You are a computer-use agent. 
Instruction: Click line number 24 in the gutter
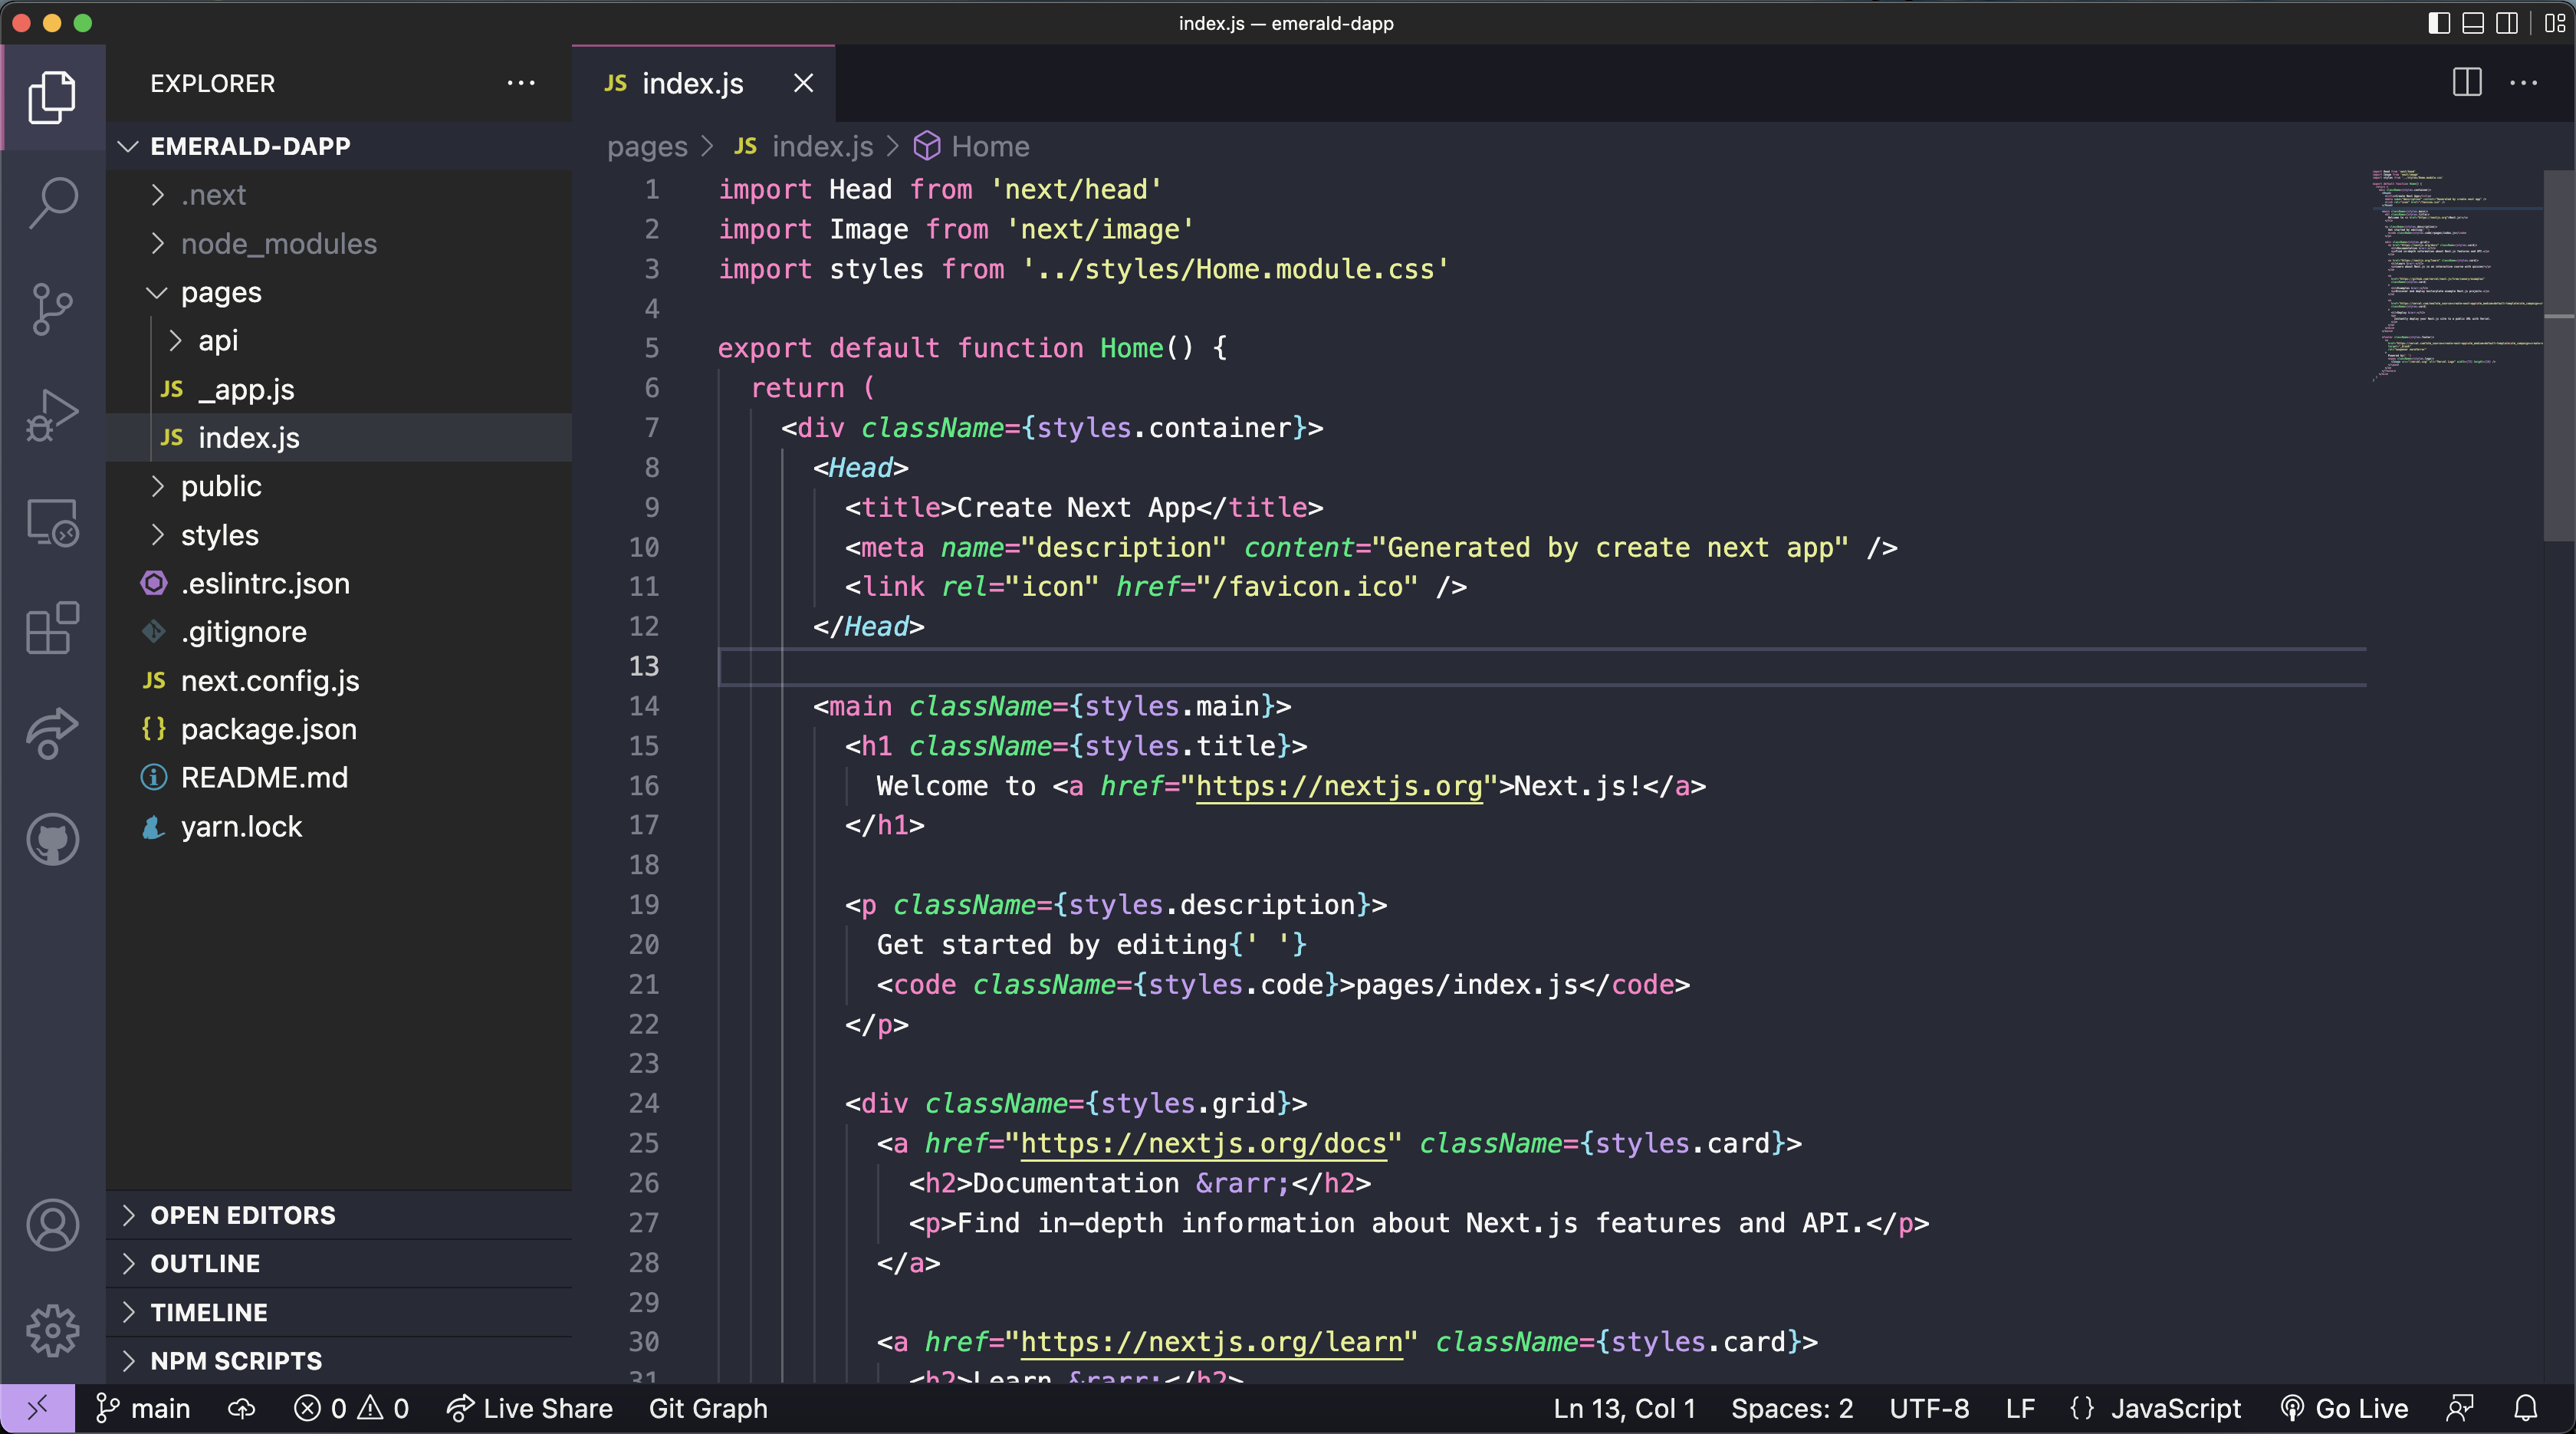(x=643, y=1103)
